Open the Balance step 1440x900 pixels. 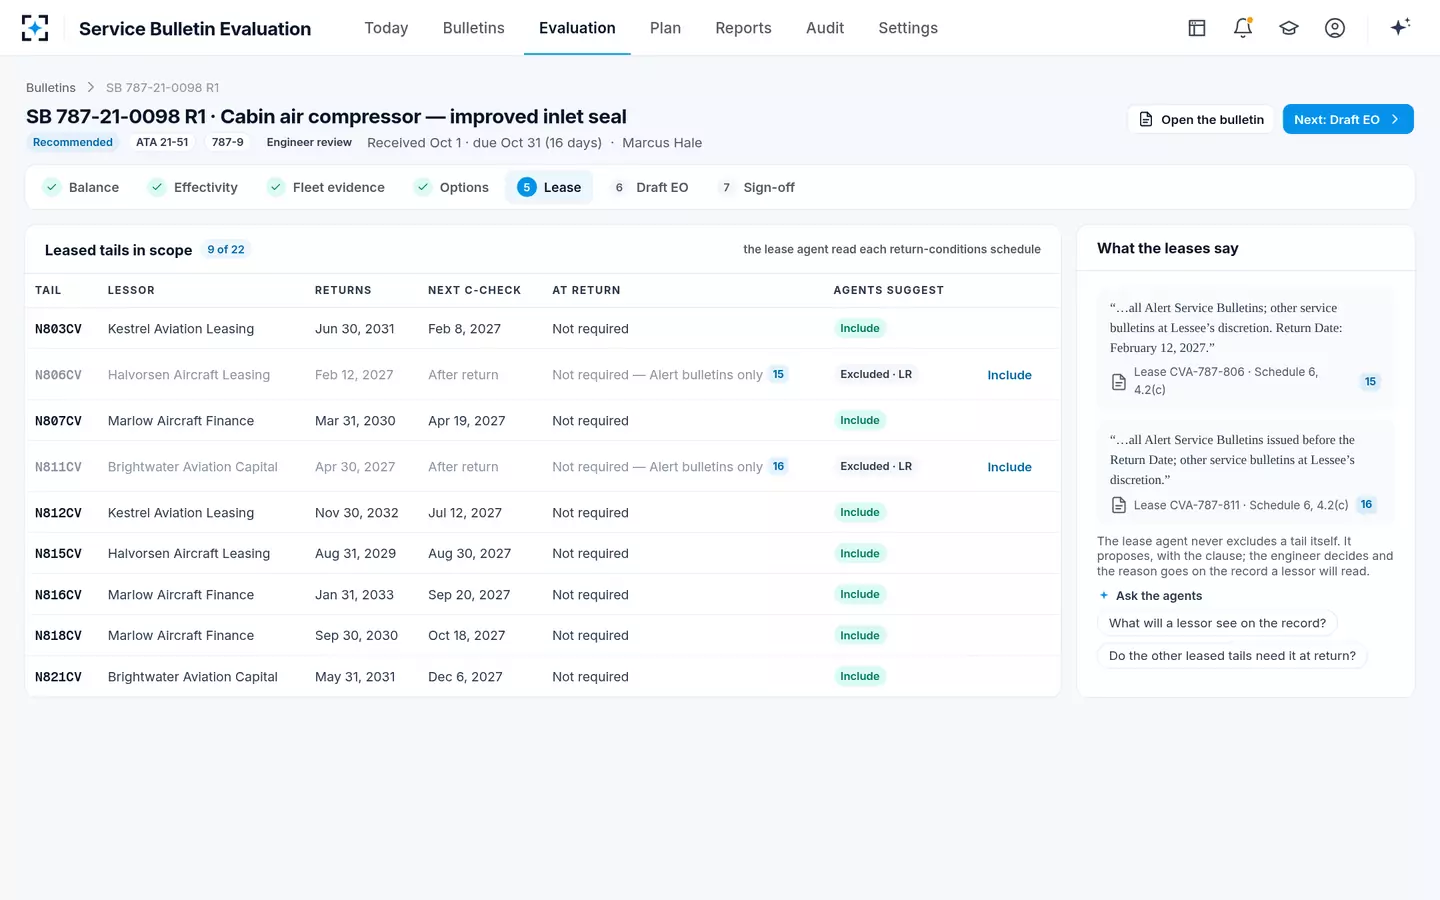coord(81,188)
